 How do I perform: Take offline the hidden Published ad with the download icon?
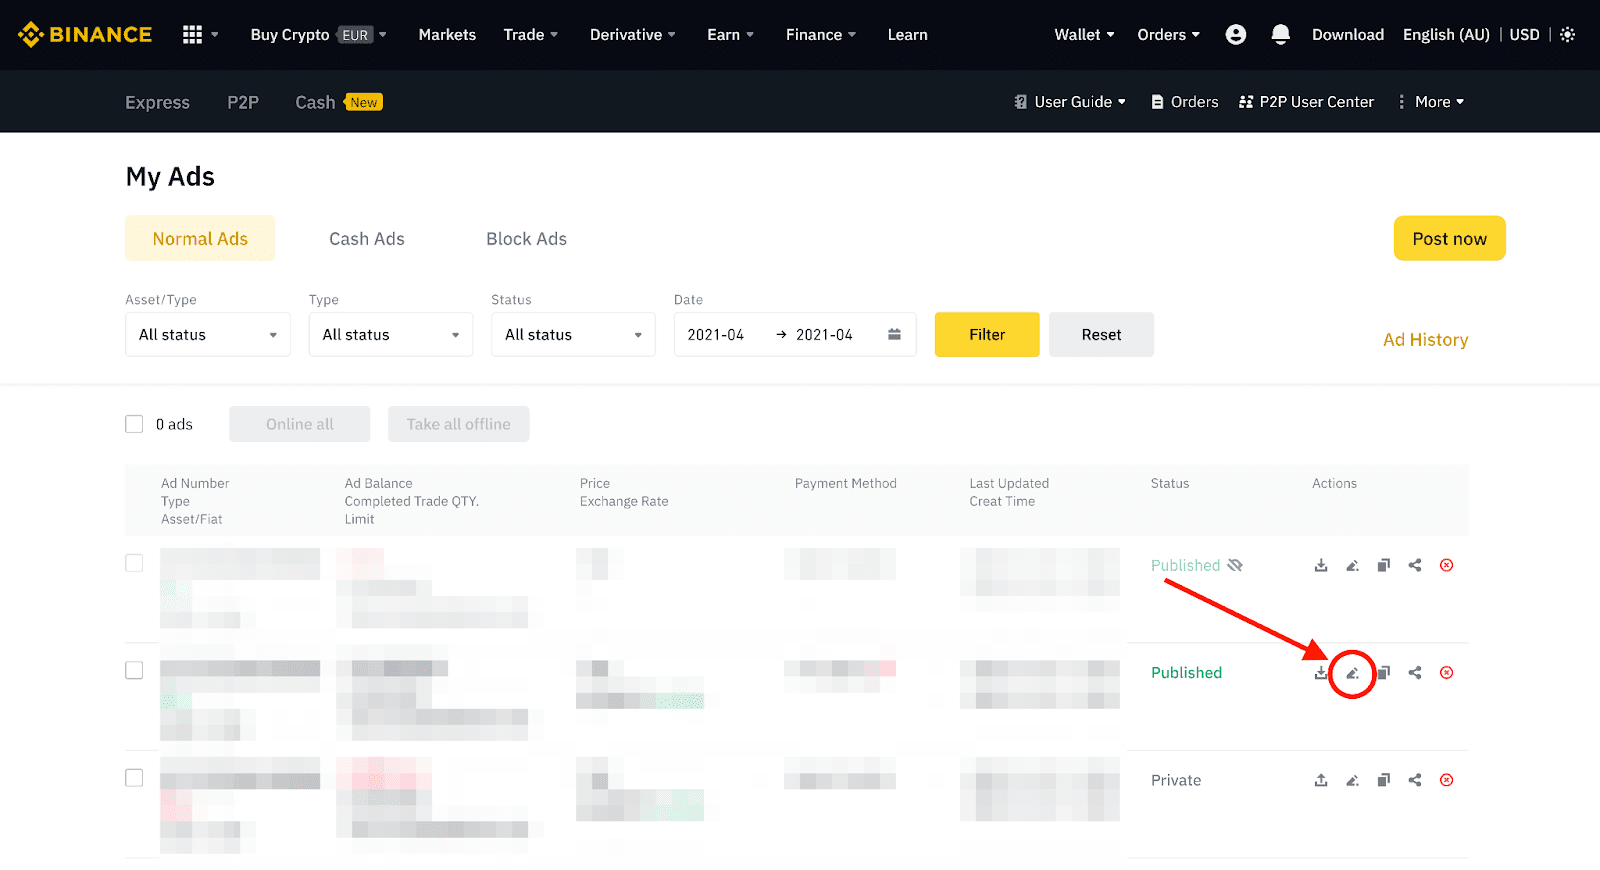coord(1321,565)
